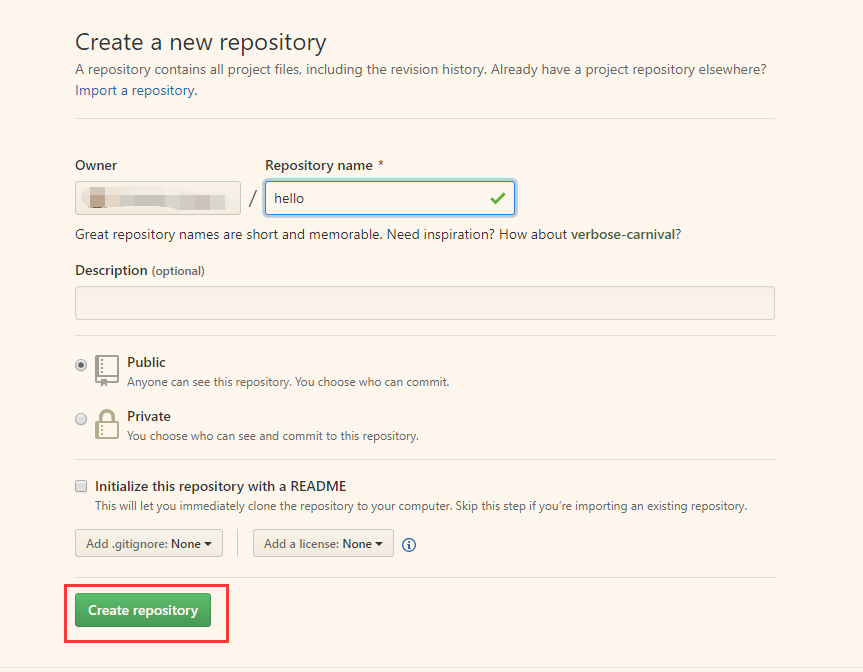Viewport: 863px width, 672px height.
Task: Click 'Anyone can see this repository' text
Action: (x=288, y=382)
